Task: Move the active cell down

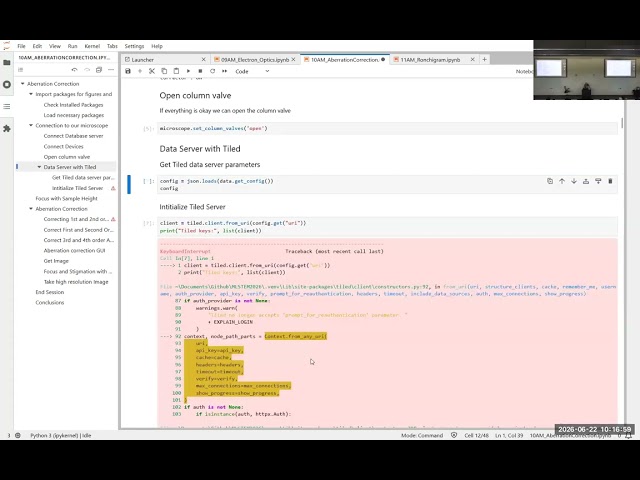Action: 574,181
